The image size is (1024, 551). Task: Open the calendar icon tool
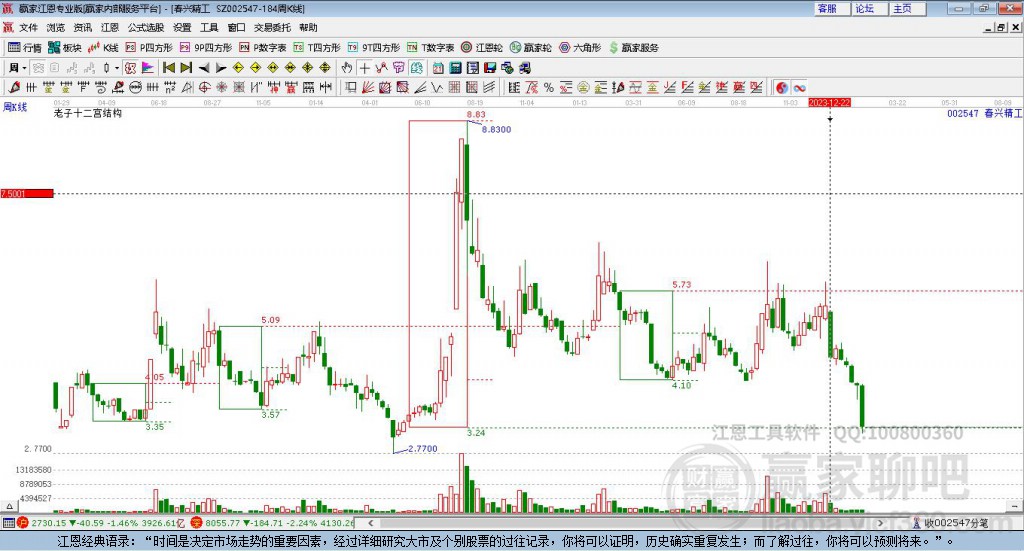438,68
